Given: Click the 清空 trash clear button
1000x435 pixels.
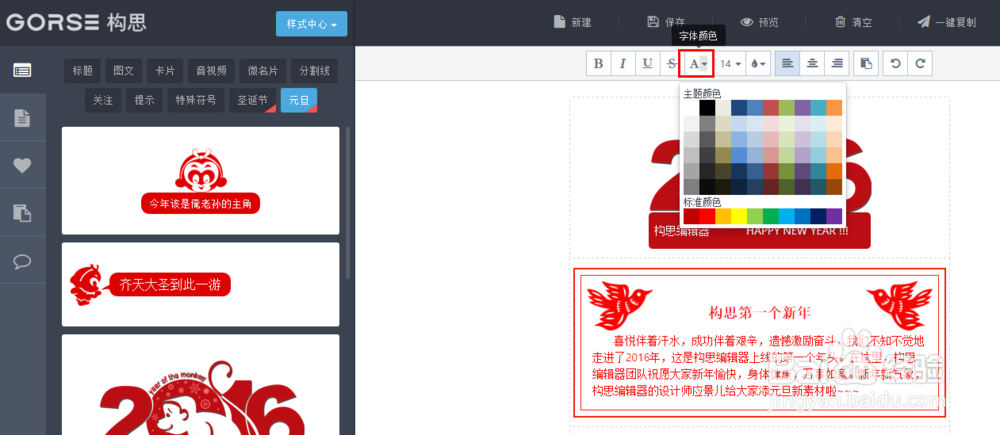Looking at the screenshot, I should (853, 22).
